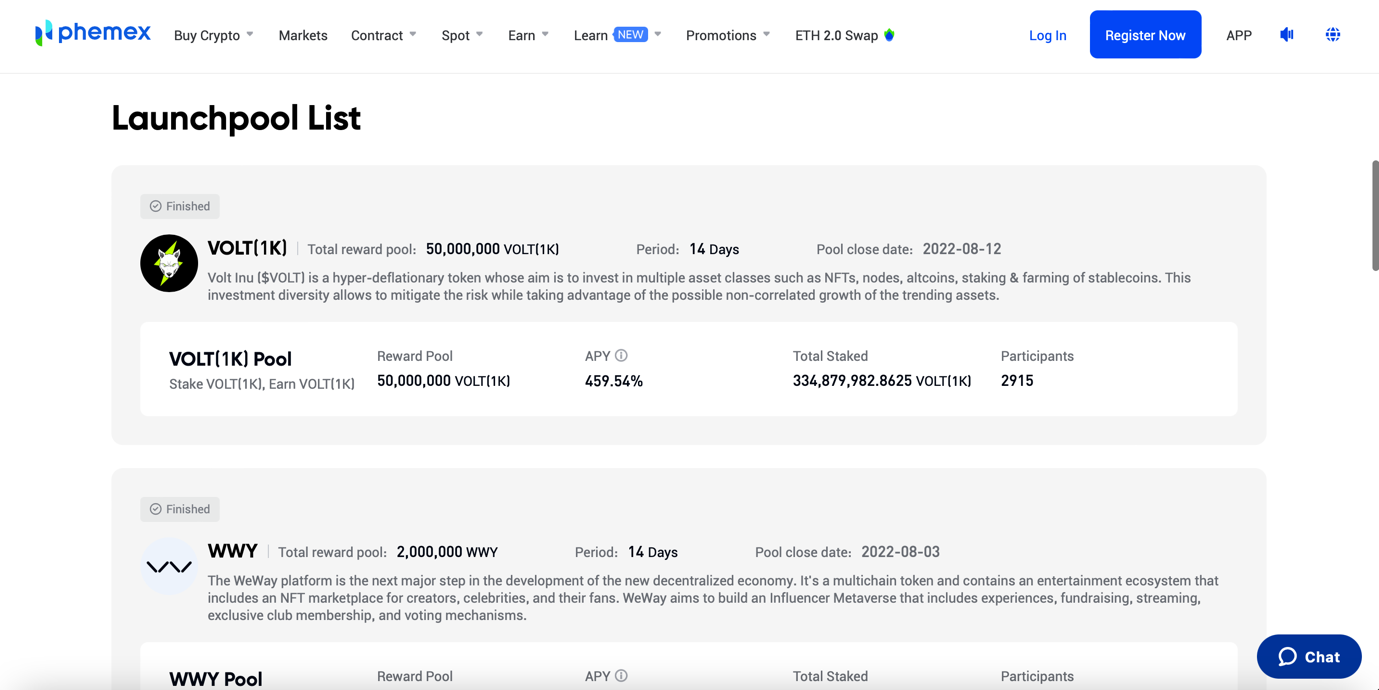The height and width of the screenshot is (690, 1379).
Task: Click the WWY token logo
Action: click(x=169, y=566)
